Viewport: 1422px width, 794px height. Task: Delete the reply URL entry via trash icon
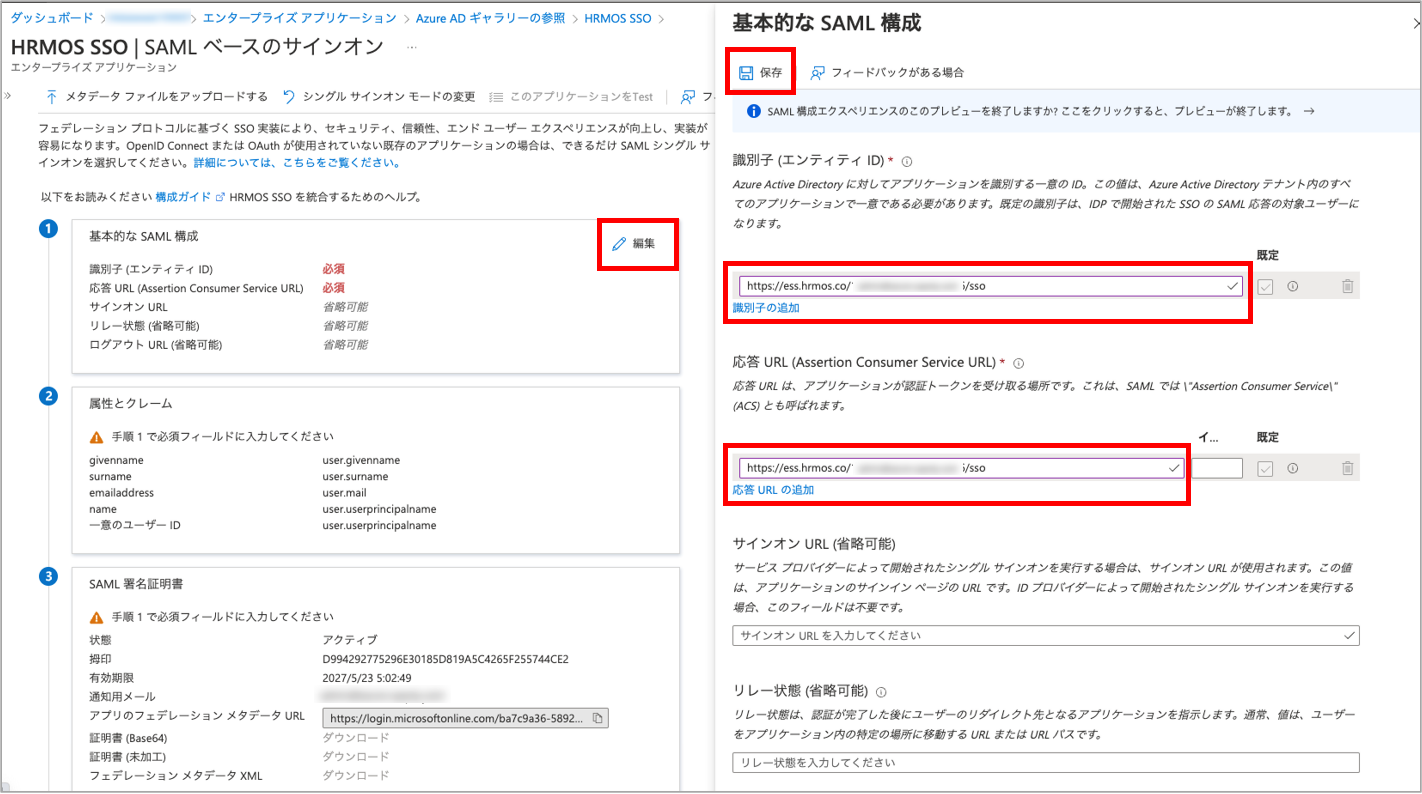1347,468
